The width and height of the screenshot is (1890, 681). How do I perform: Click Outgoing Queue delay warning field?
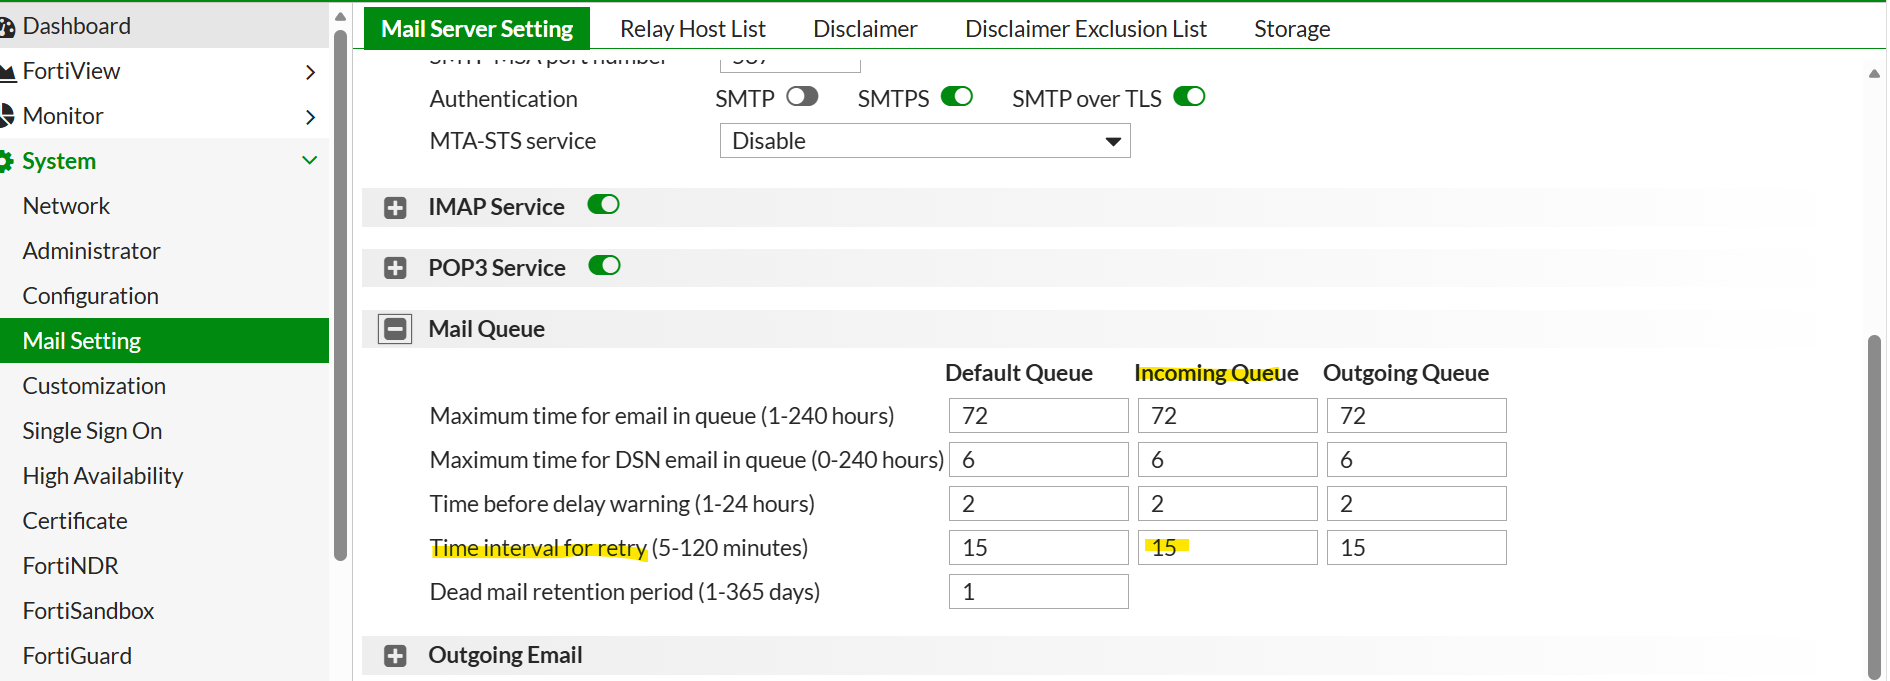[1417, 504]
